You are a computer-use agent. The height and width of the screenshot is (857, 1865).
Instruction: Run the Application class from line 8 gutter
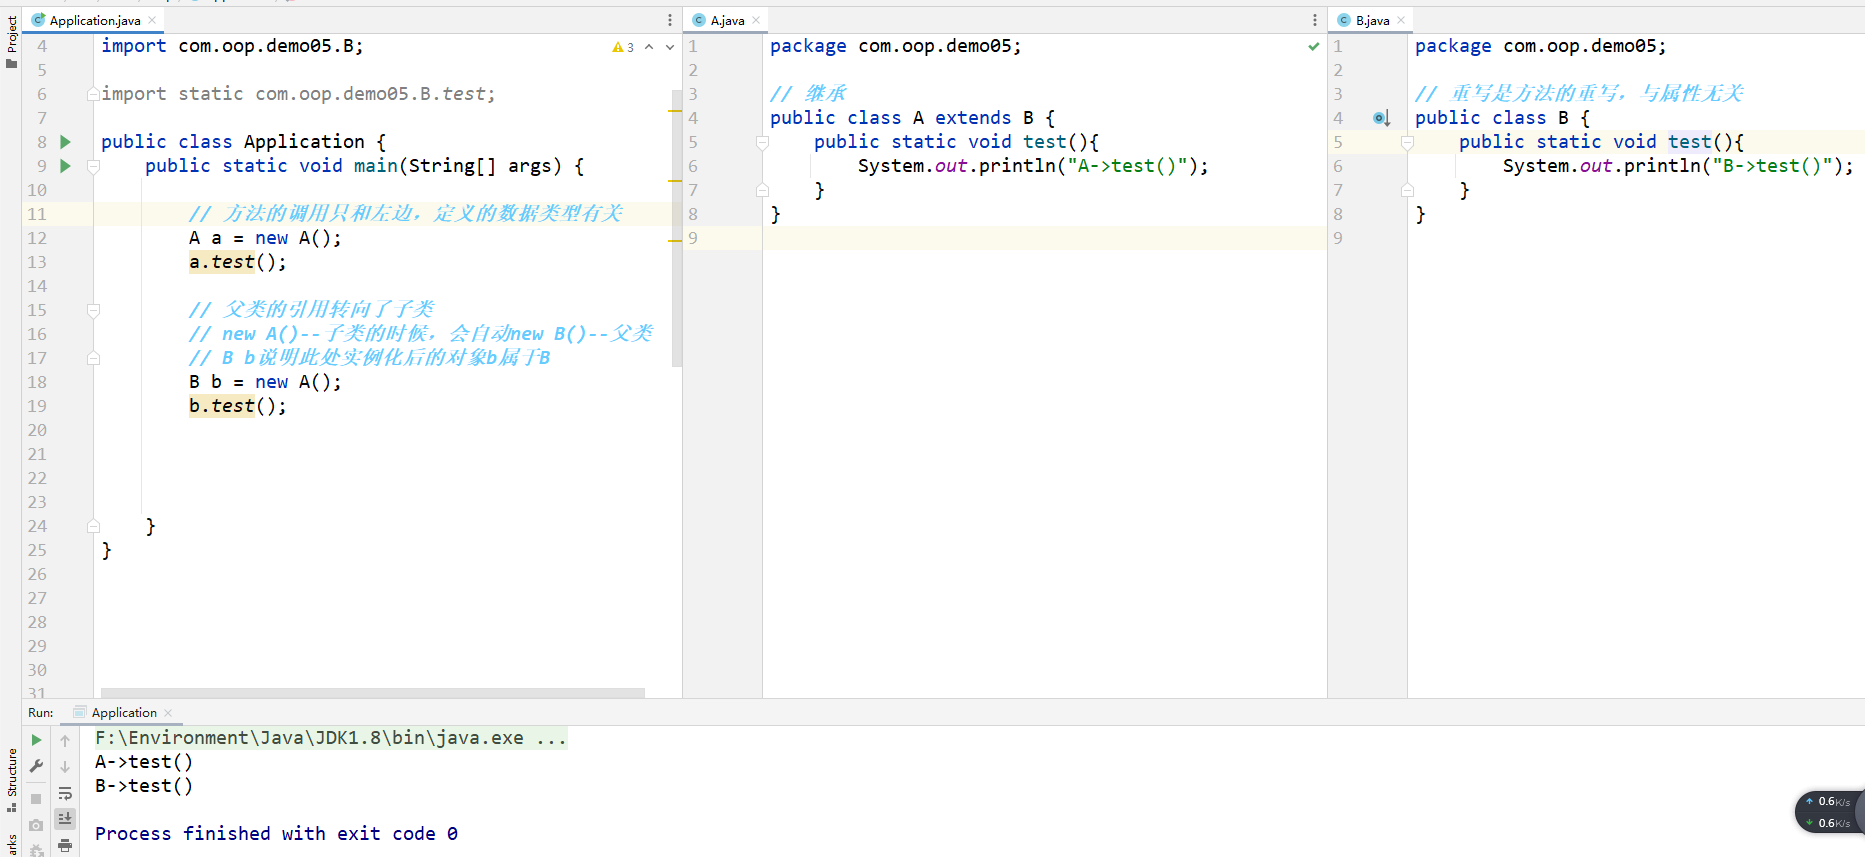pyautogui.click(x=65, y=142)
